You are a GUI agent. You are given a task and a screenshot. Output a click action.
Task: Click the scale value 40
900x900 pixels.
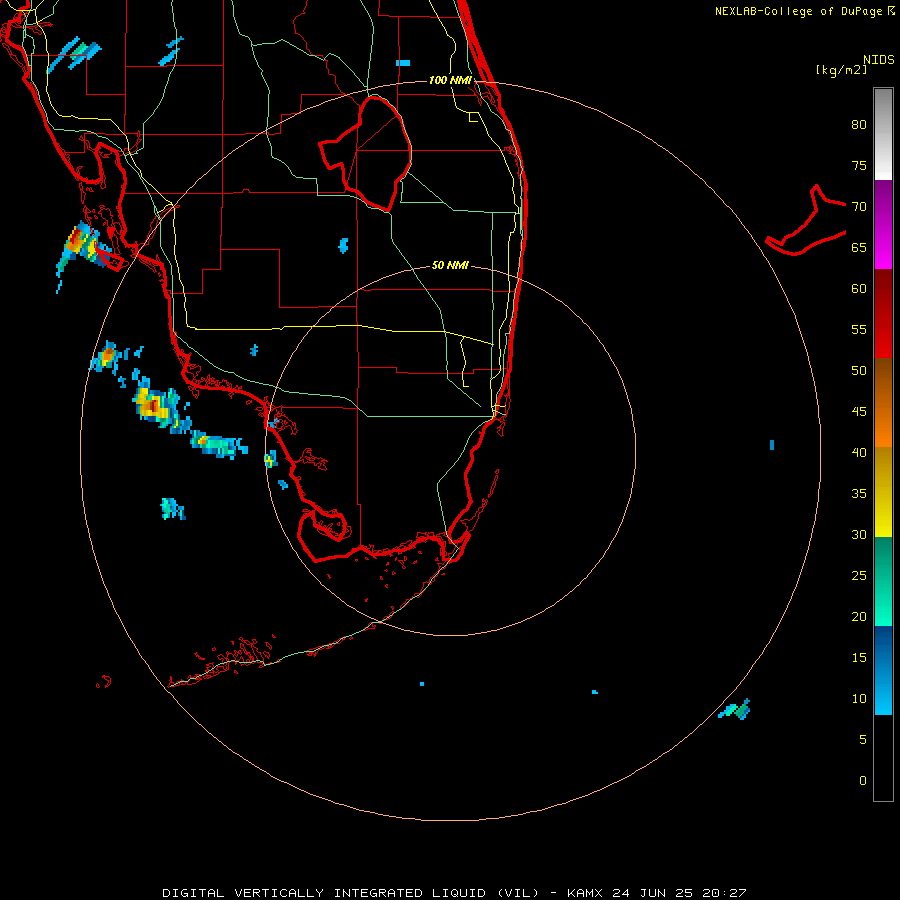[x=859, y=452]
